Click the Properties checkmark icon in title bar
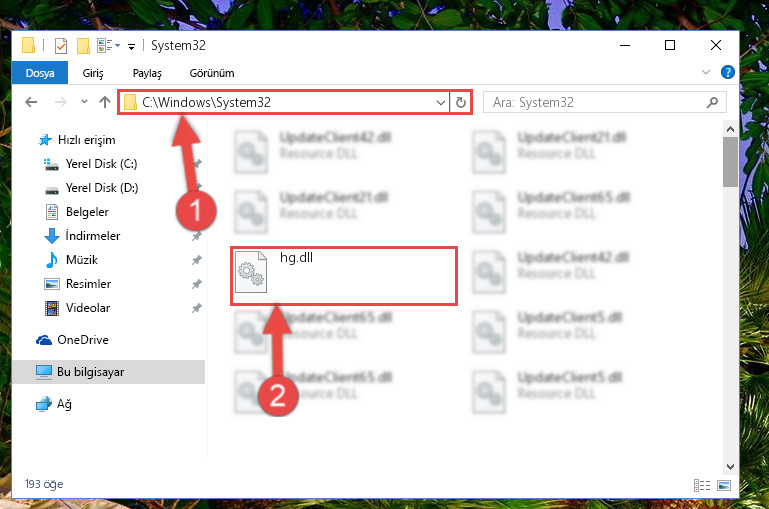 click(x=61, y=46)
